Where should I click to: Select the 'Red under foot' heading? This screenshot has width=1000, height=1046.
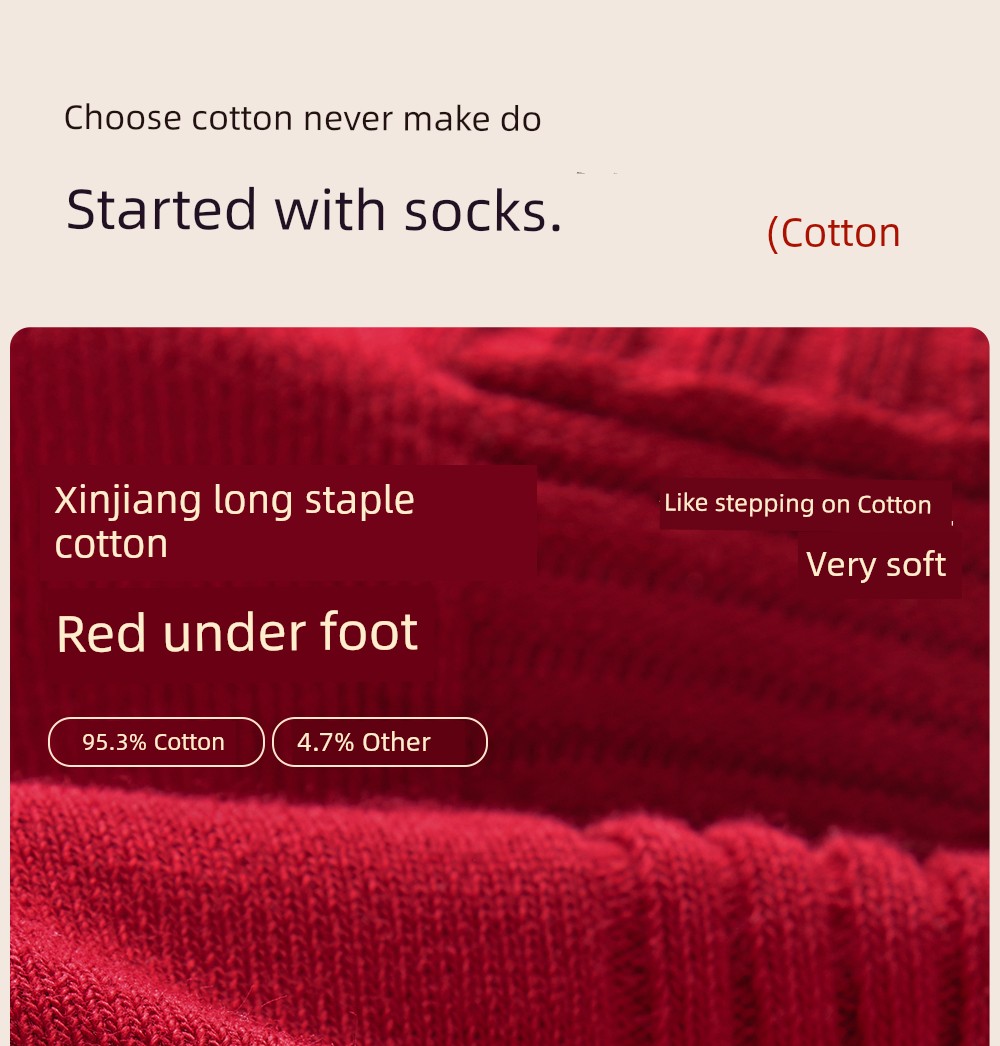[237, 632]
